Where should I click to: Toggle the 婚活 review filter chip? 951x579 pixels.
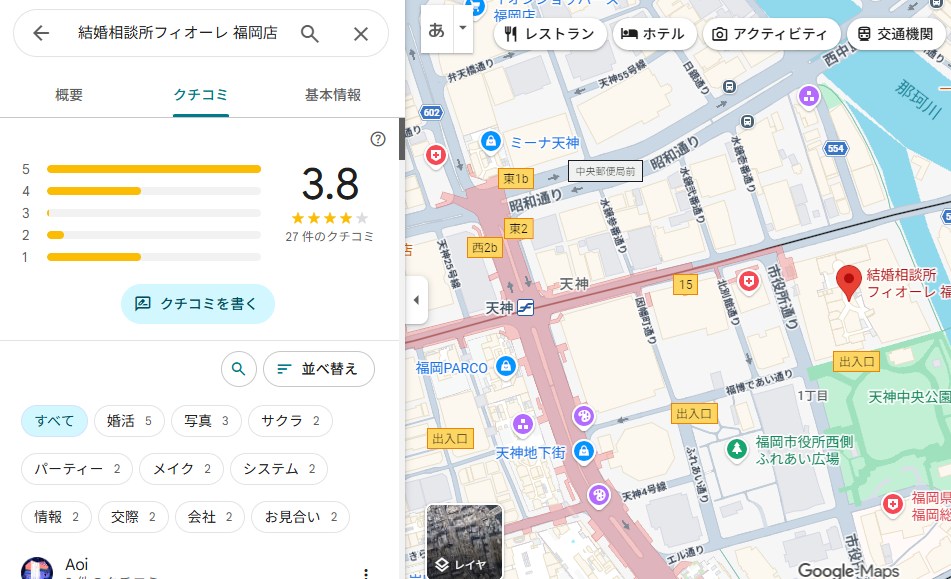tap(129, 421)
